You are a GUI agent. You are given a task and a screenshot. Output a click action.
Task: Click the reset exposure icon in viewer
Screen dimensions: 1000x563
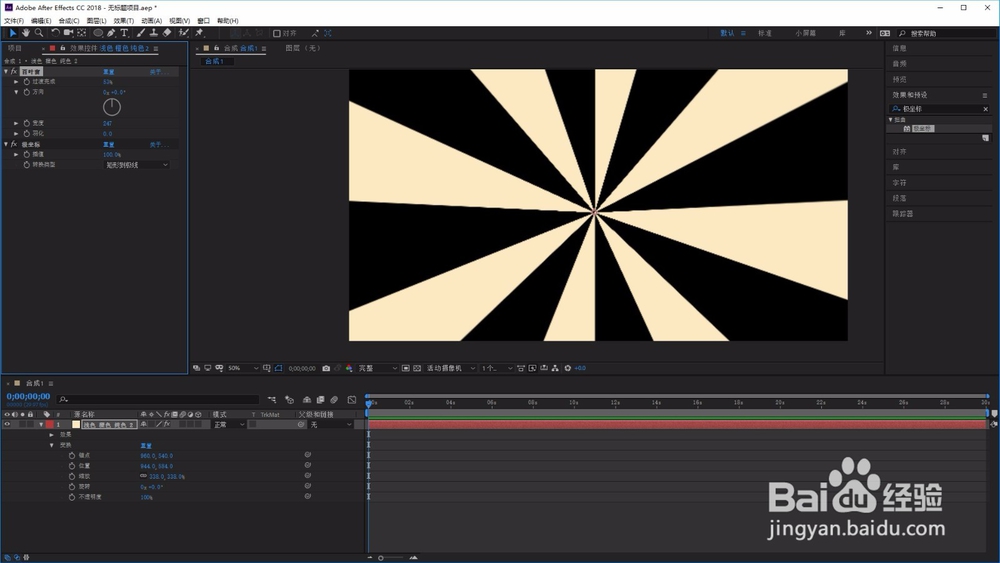(568, 368)
